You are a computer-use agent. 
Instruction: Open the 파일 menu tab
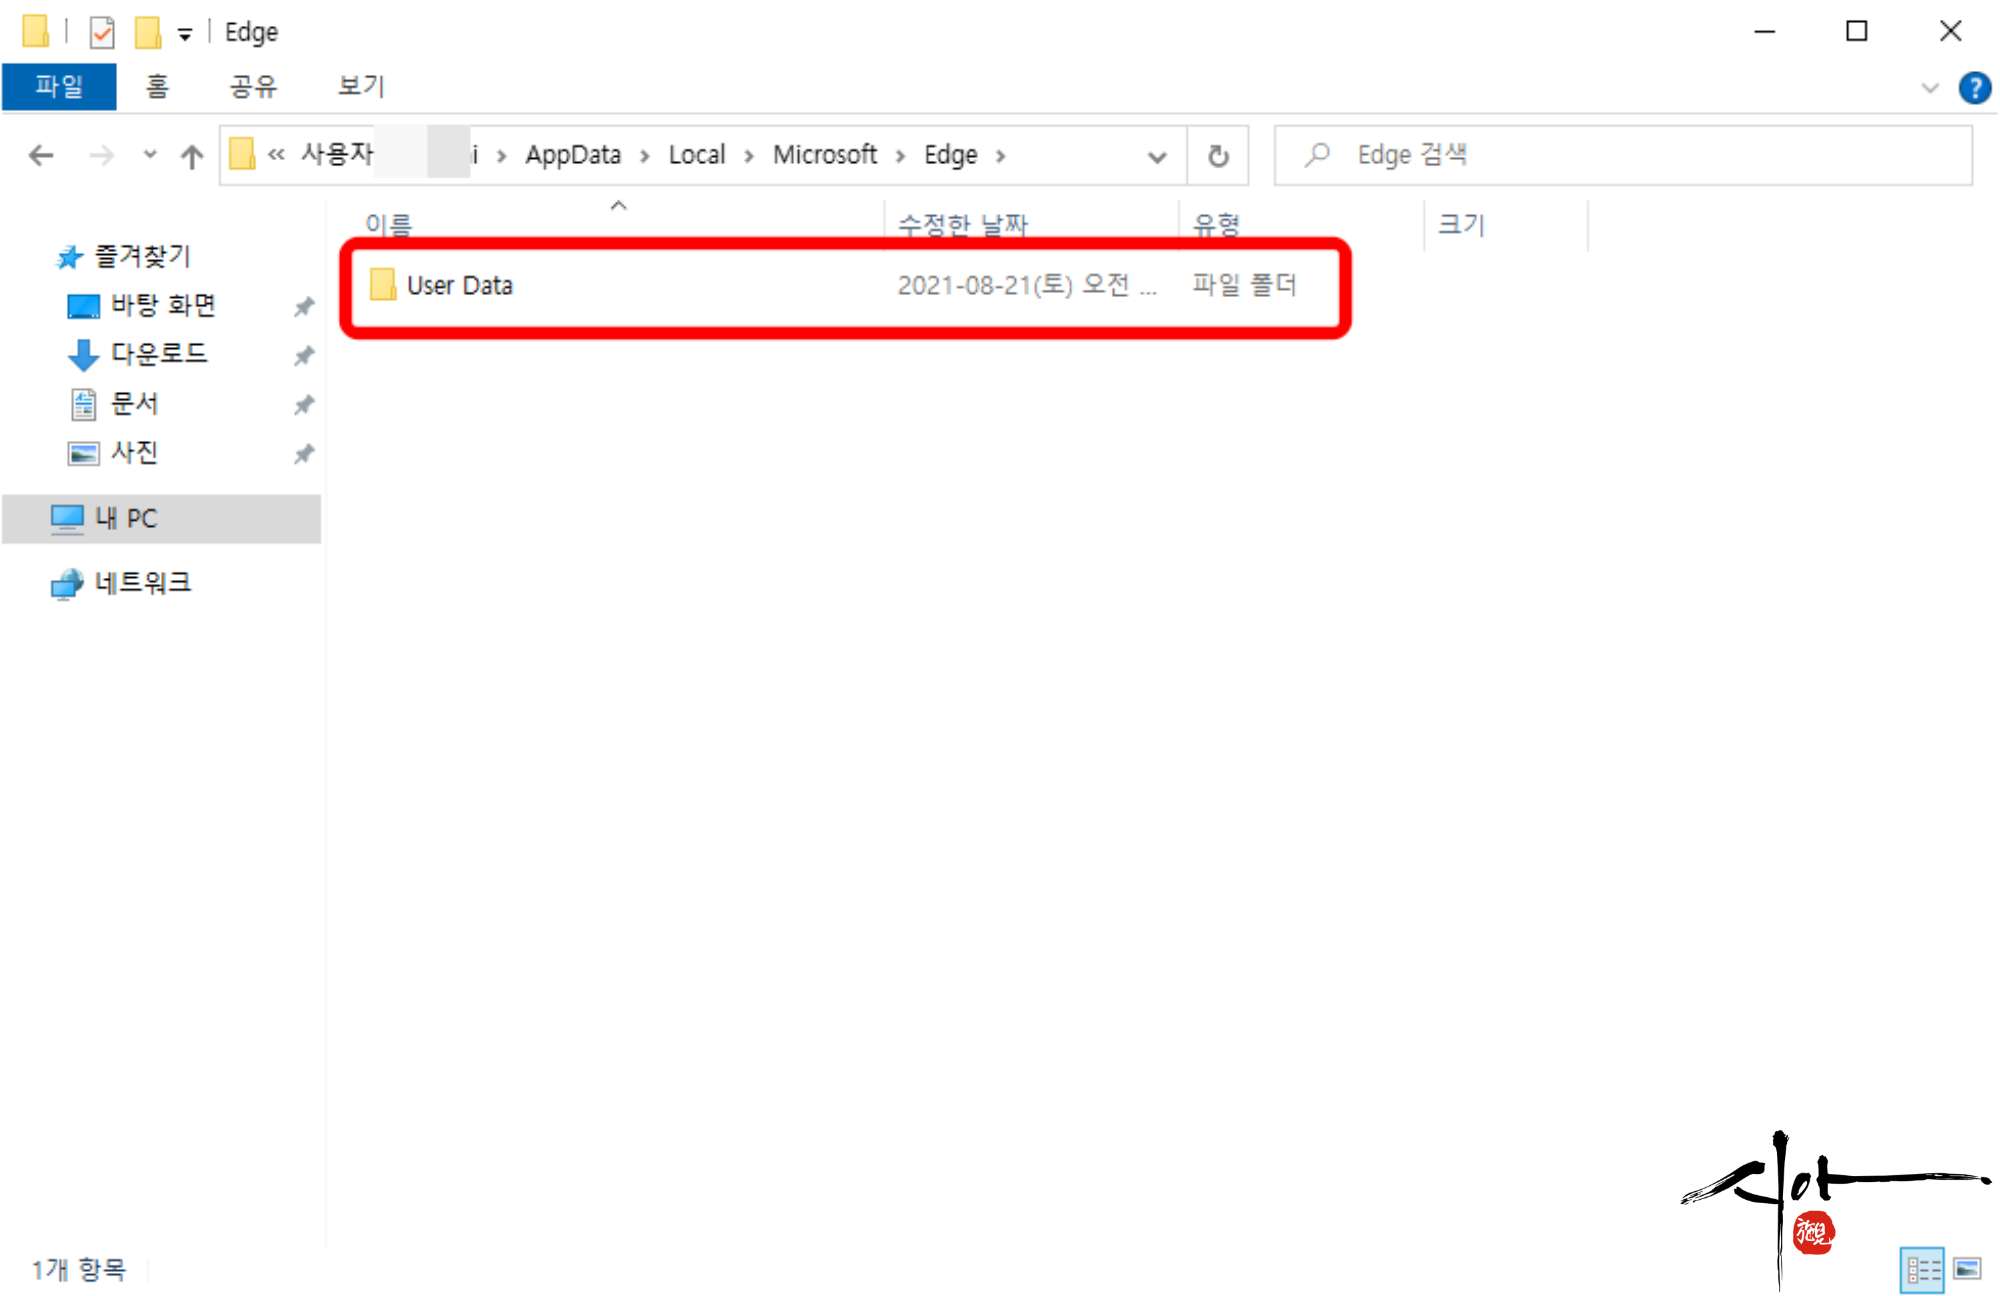point(59,87)
